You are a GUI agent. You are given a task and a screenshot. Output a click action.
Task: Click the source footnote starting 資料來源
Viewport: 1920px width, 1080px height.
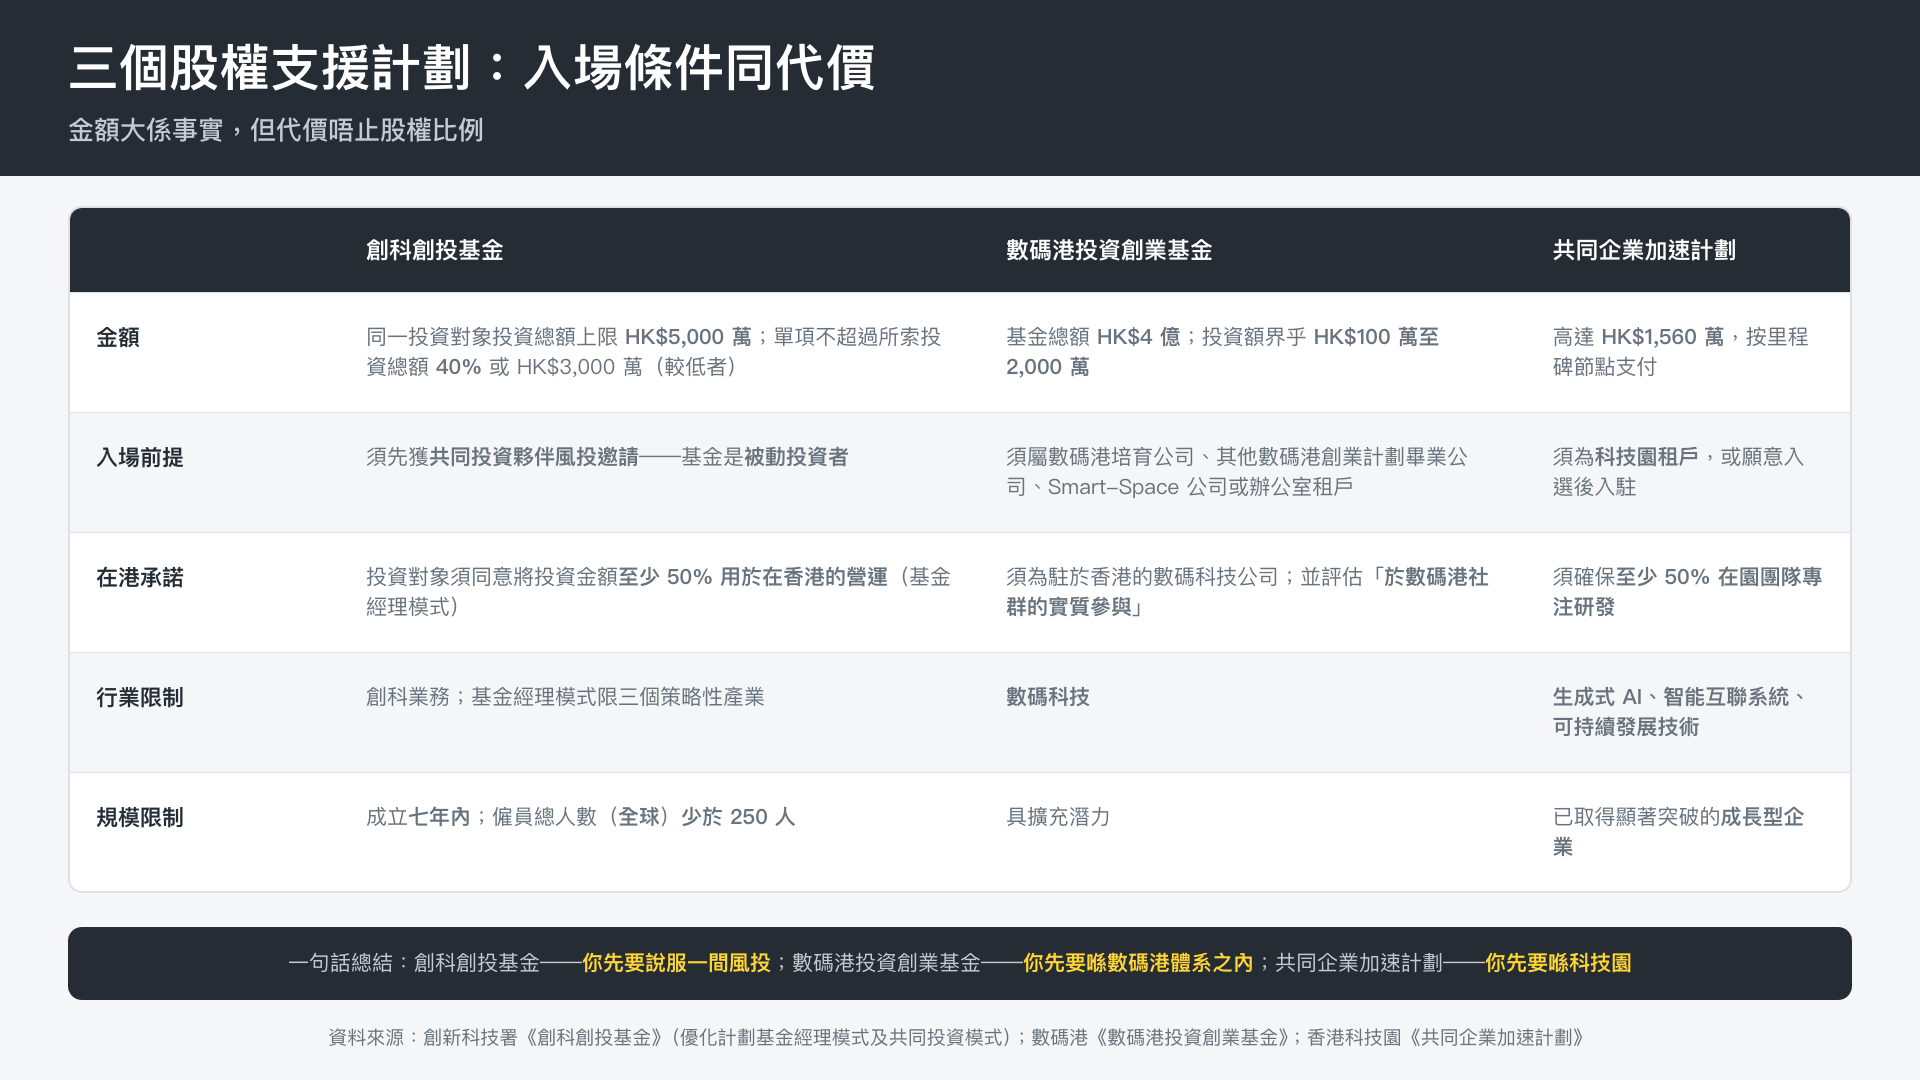[x=958, y=1038]
